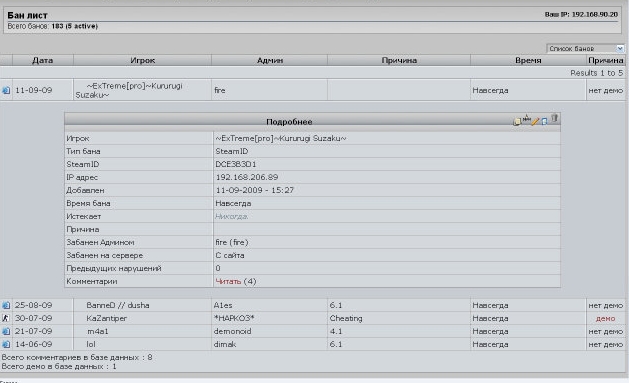Viewport: 629px width, 383px height.
Task: Click the rightmost Причина column header
Action: 606,60
